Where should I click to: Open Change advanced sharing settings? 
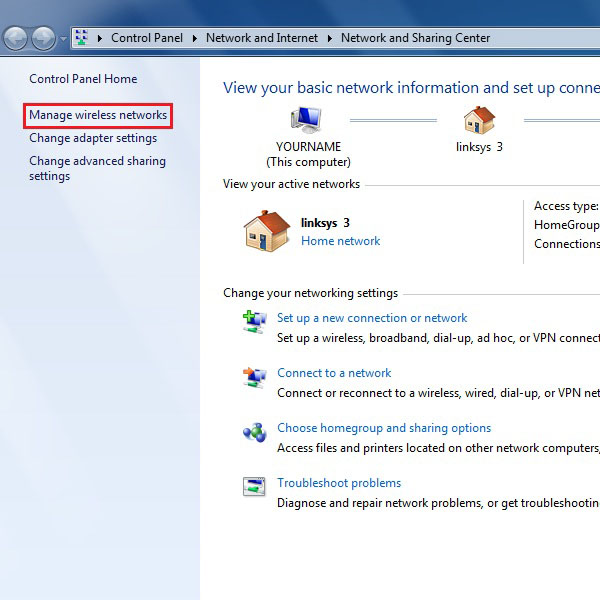click(98, 168)
